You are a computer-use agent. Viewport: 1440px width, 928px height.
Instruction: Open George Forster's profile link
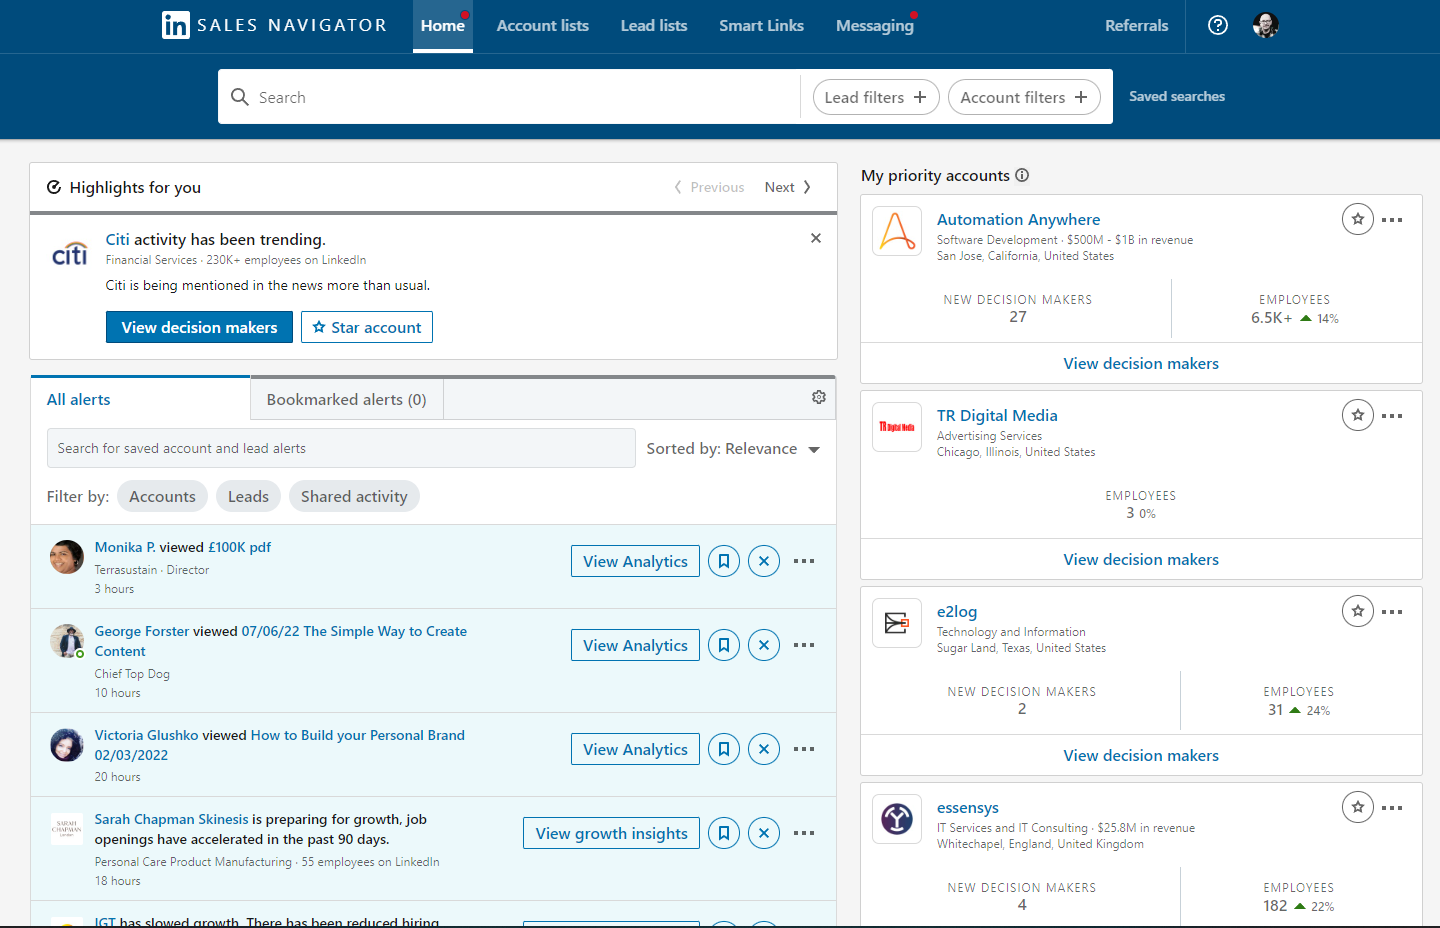pos(142,631)
